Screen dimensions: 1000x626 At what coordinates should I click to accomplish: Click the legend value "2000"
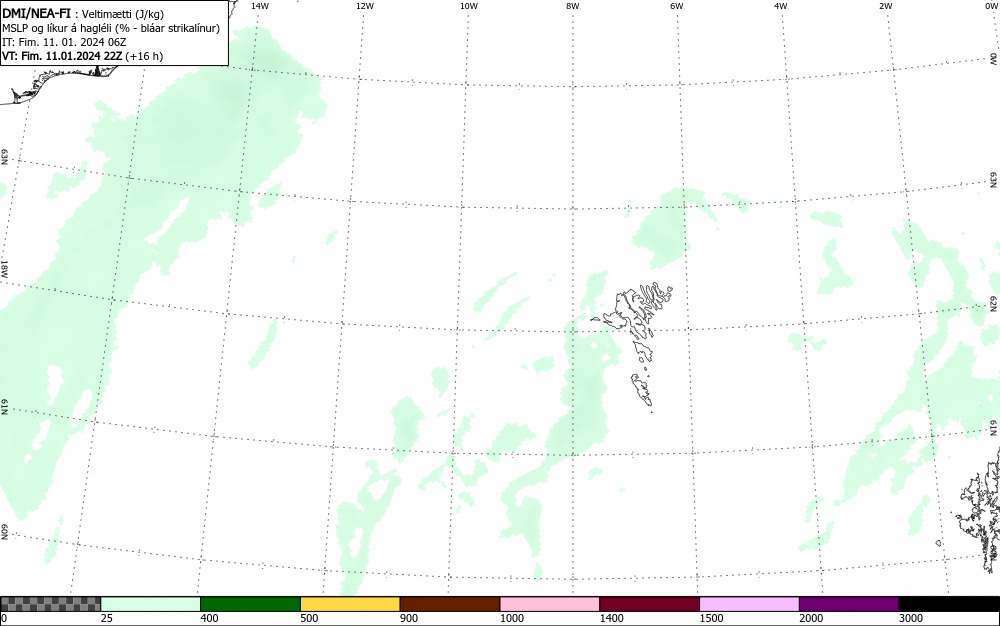(x=811, y=618)
